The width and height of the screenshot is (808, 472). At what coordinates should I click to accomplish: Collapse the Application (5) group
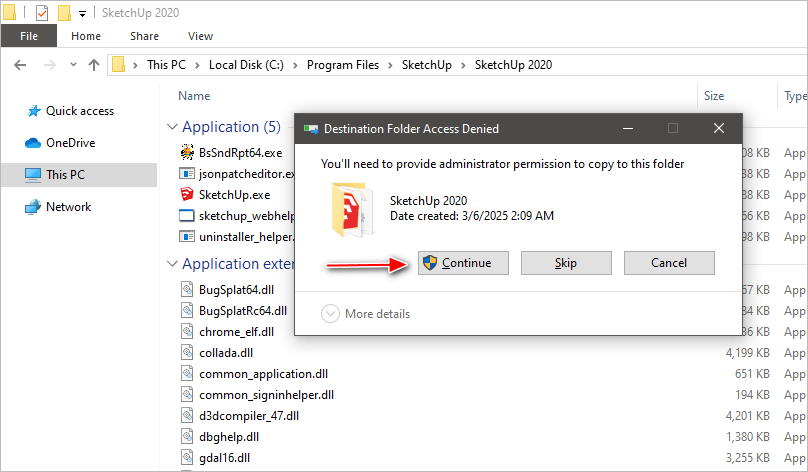170,127
